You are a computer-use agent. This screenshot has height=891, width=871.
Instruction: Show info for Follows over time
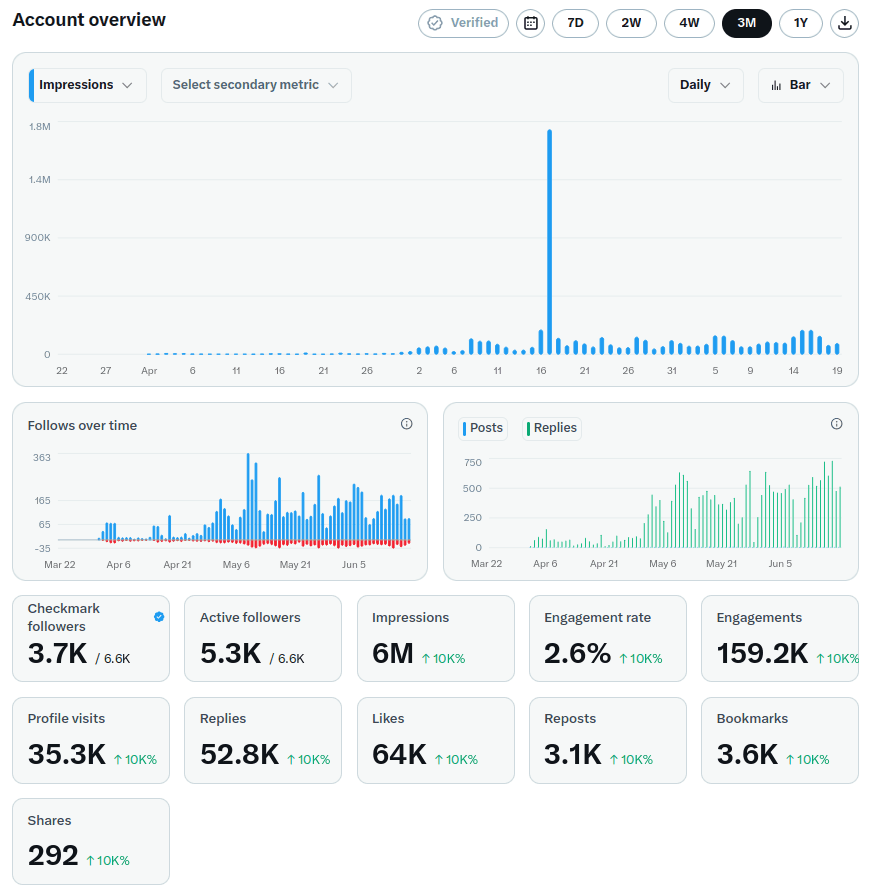pyautogui.click(x=406, y=424)
